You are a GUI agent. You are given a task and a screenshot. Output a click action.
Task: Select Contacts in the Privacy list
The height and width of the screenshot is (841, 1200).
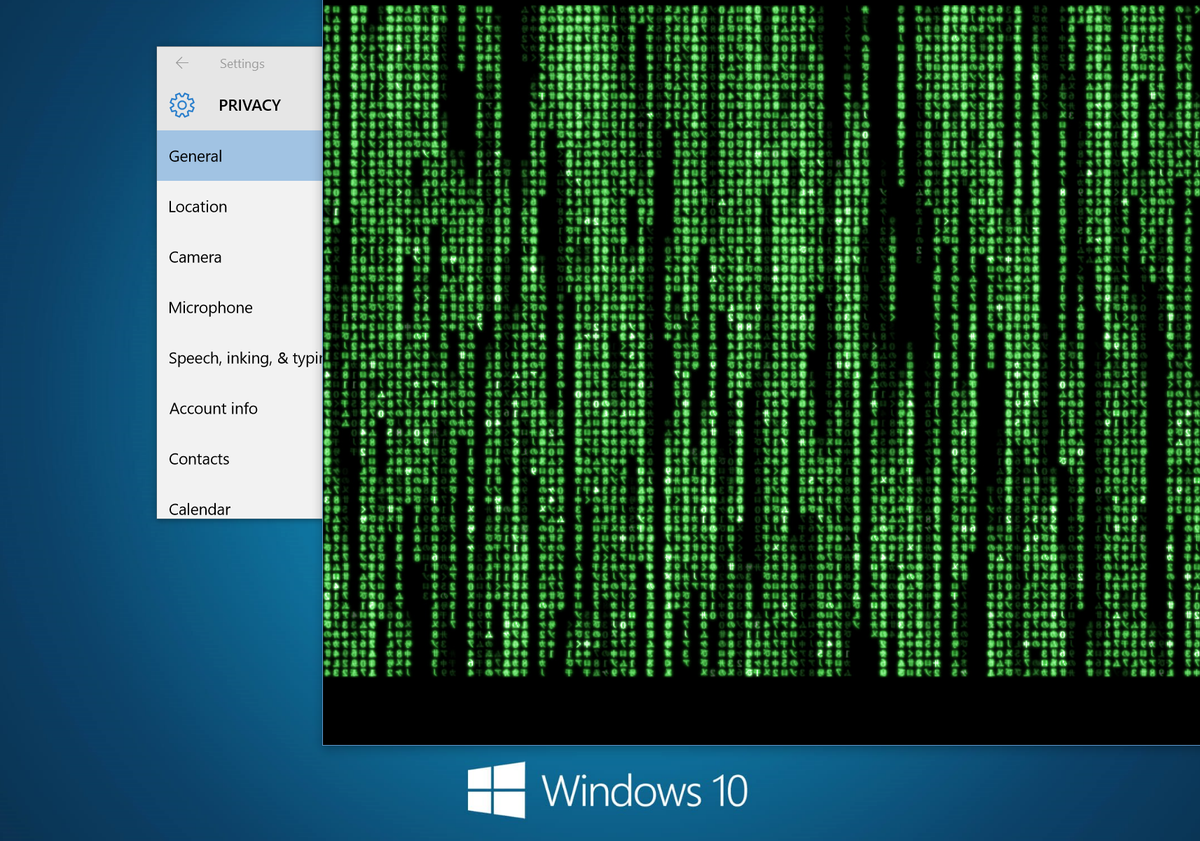tap(240, 459)
